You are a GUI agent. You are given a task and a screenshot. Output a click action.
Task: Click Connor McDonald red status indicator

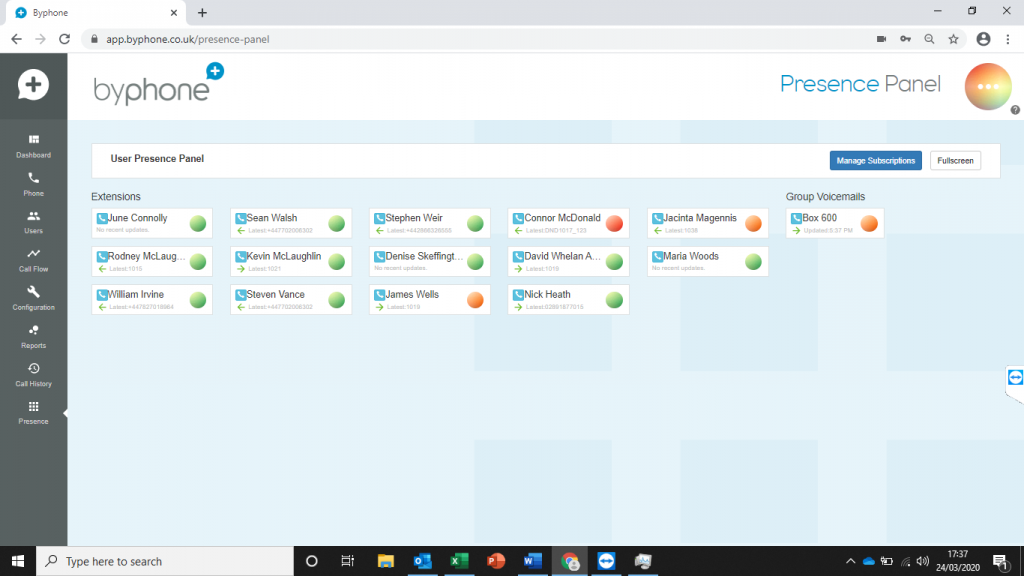click(x=615, y=223)
